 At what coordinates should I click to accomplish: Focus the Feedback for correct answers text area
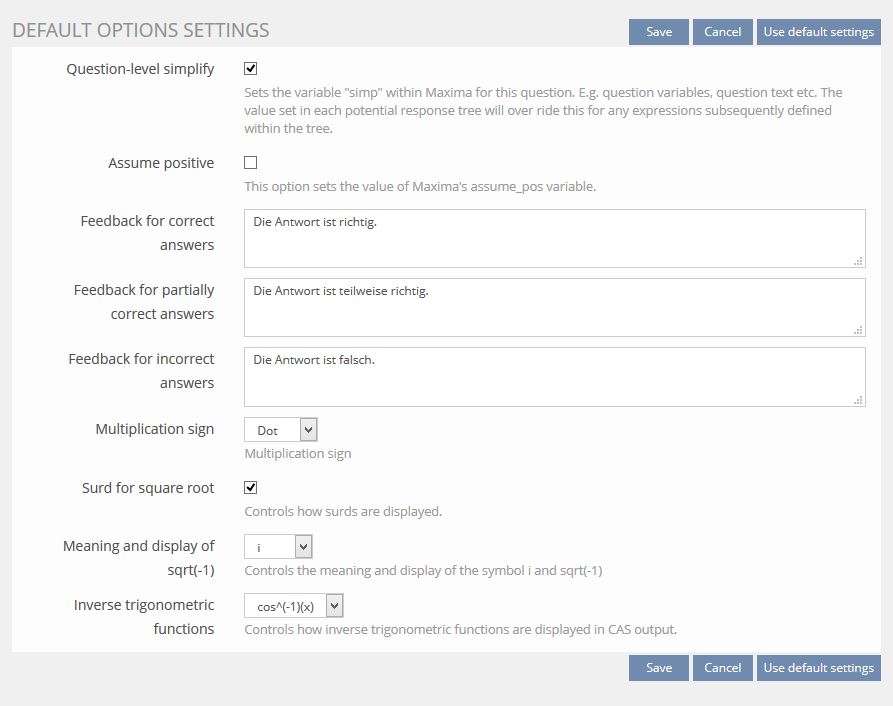pyautogui.click(x=554, y=238)
